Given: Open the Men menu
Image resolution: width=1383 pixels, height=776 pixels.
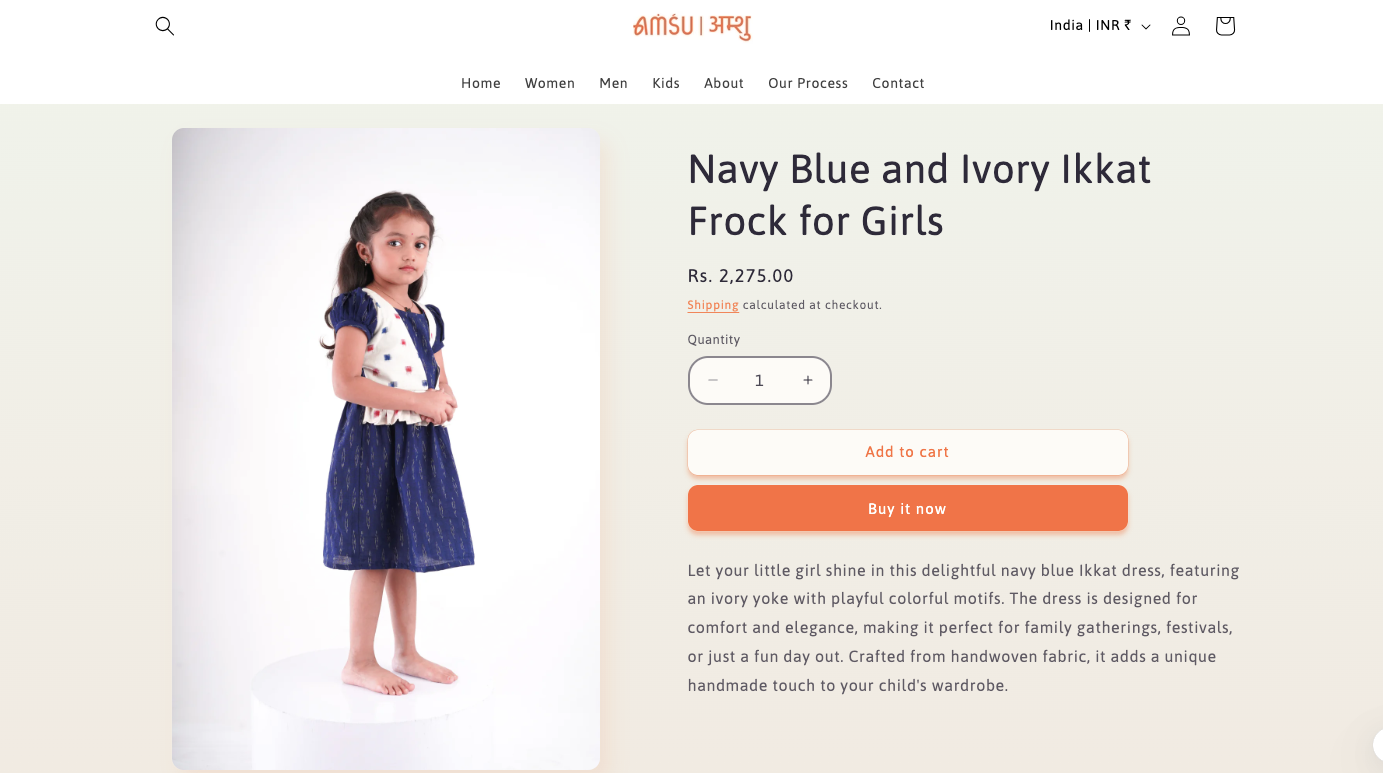Looking at the screenshot, I should tap(614, 83).
